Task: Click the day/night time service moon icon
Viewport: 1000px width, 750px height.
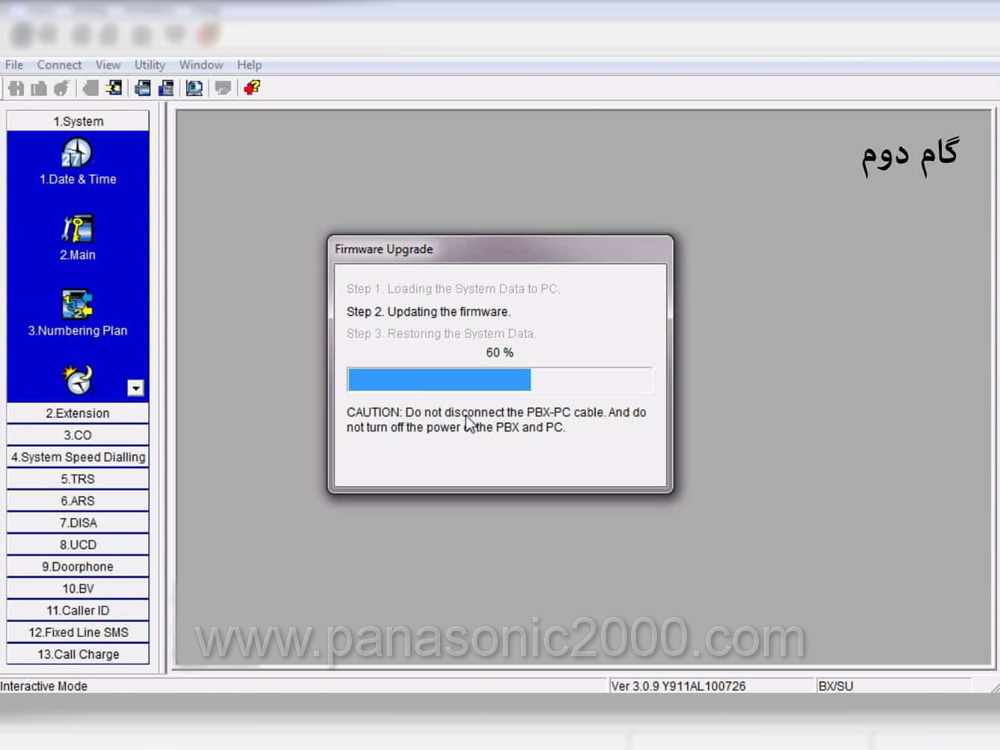Action: (x=77, y=380)
